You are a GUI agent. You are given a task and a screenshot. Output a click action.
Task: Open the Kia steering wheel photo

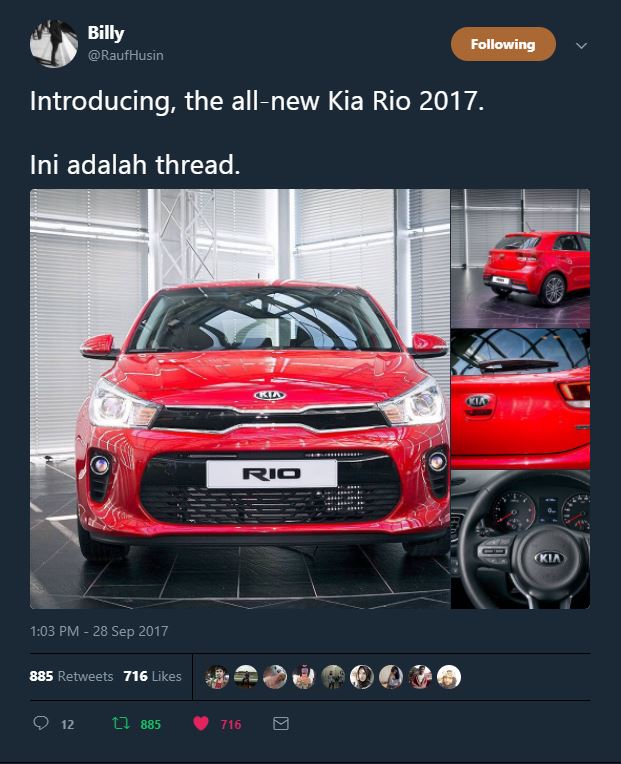point(520,539)
